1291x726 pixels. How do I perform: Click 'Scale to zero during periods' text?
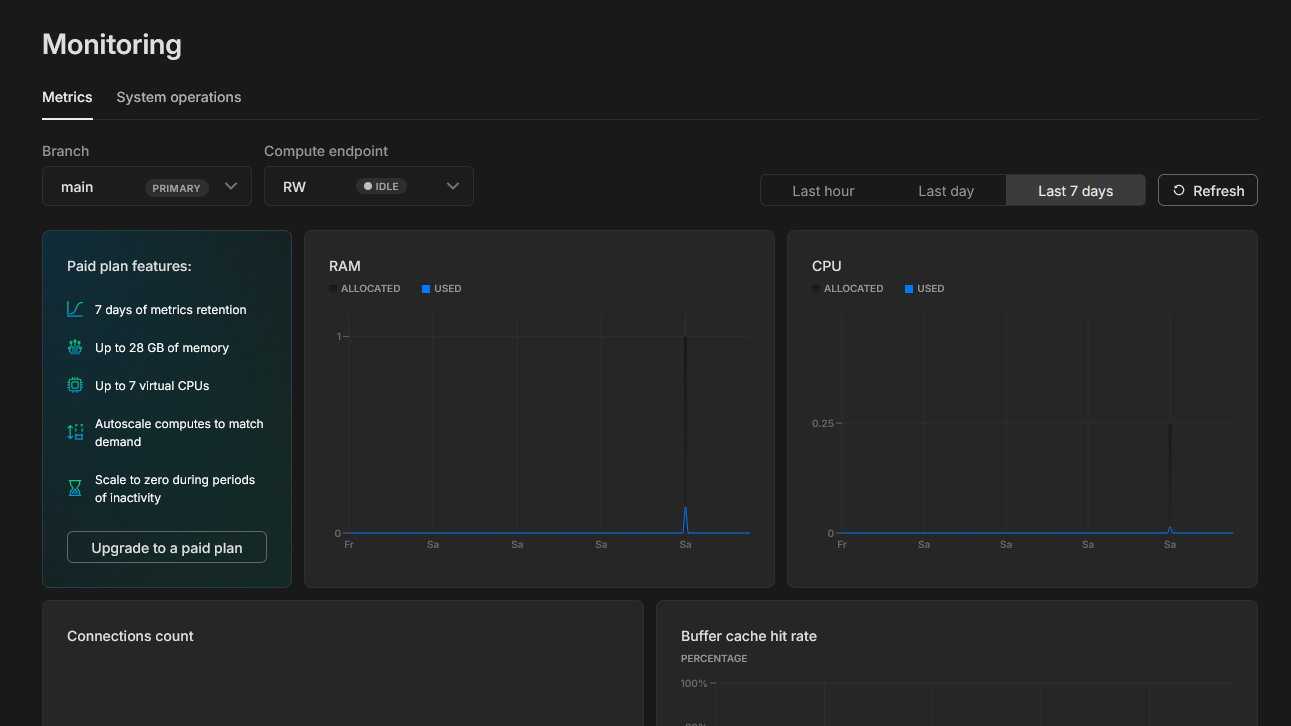pyautogui.click(x=175, y=480)
